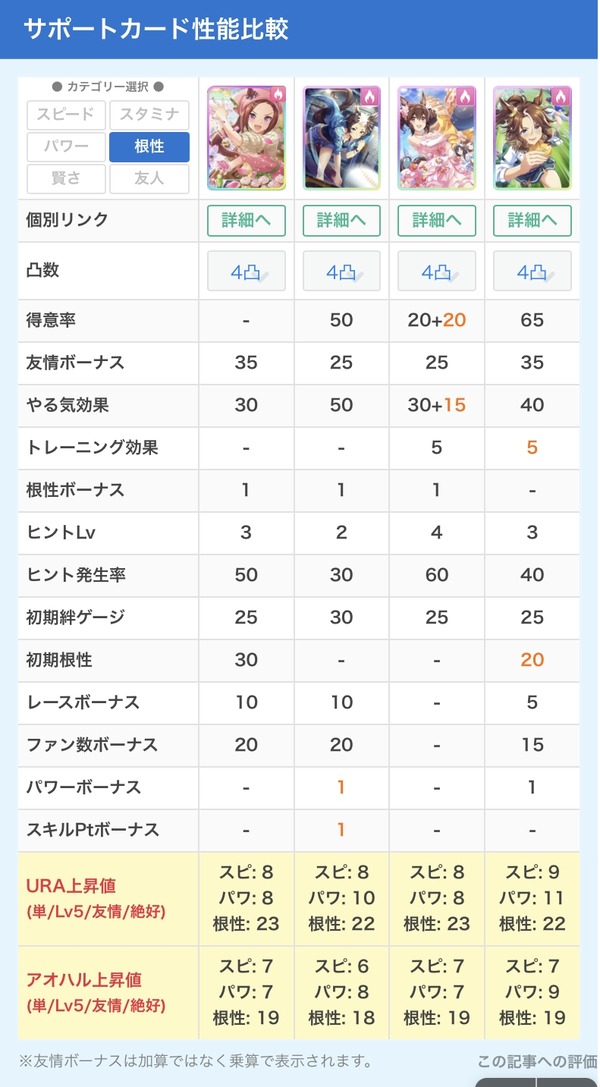Open the third card's 4凸 limit-break dropdown
The height and width of the screenshot is (1087, 600).
coord(436,271)
